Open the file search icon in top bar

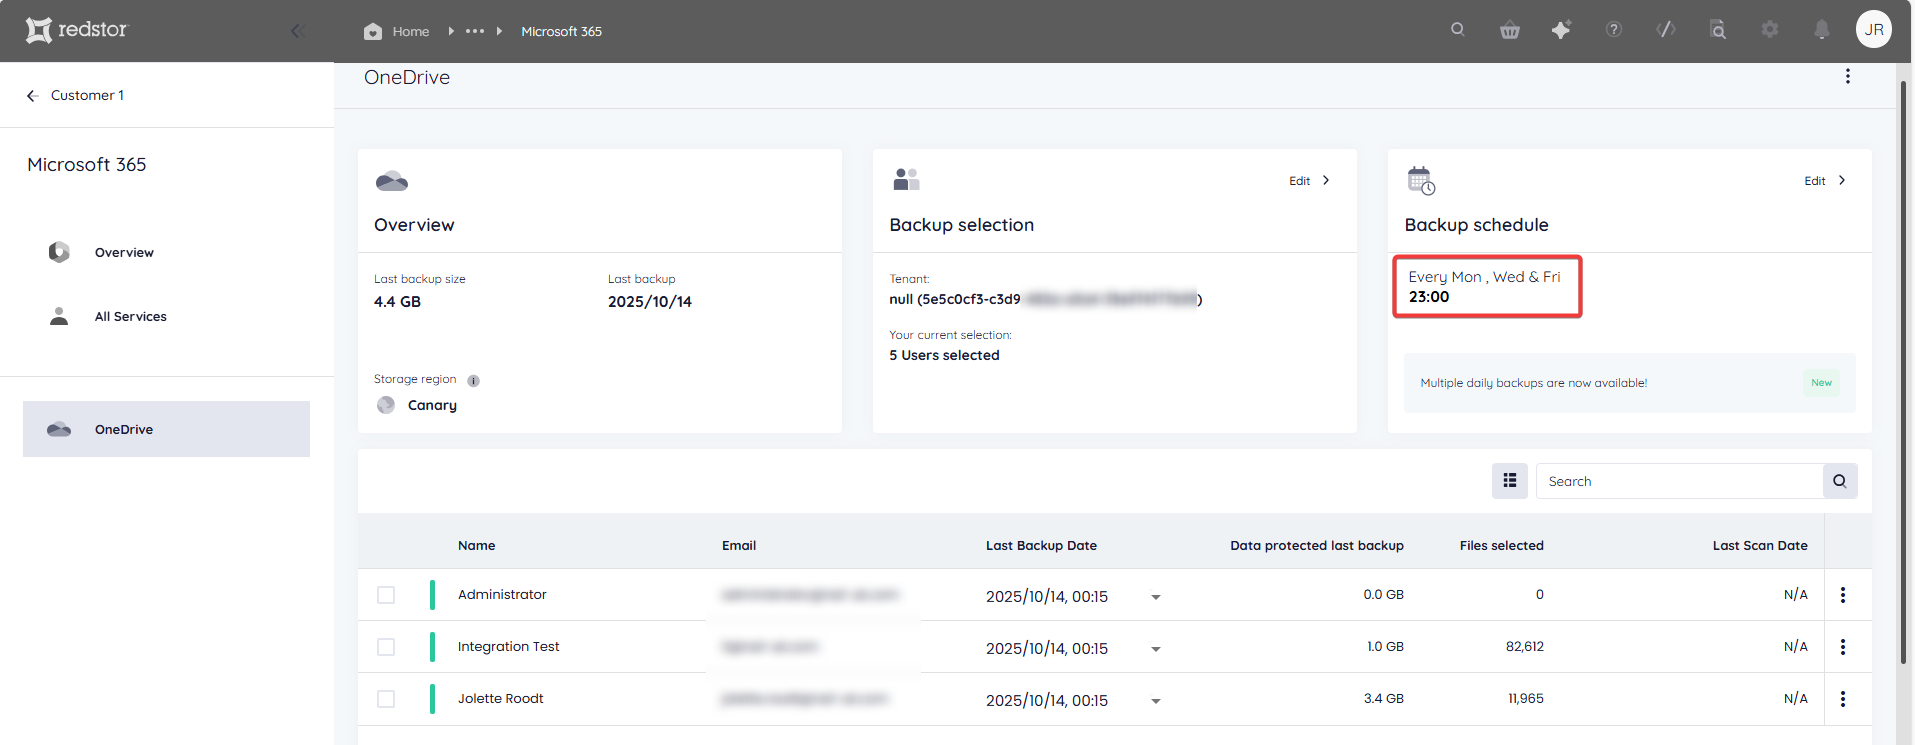(x=1718, y=30)
